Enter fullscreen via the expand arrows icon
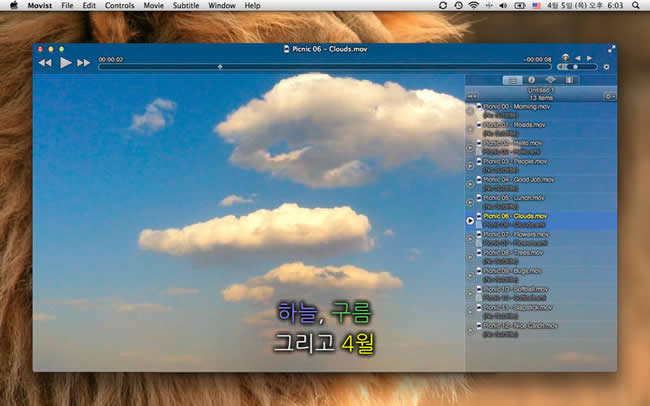 point(611,48)
